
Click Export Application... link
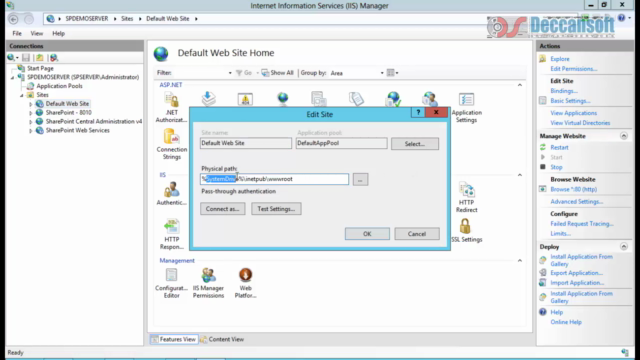(576, 273)
